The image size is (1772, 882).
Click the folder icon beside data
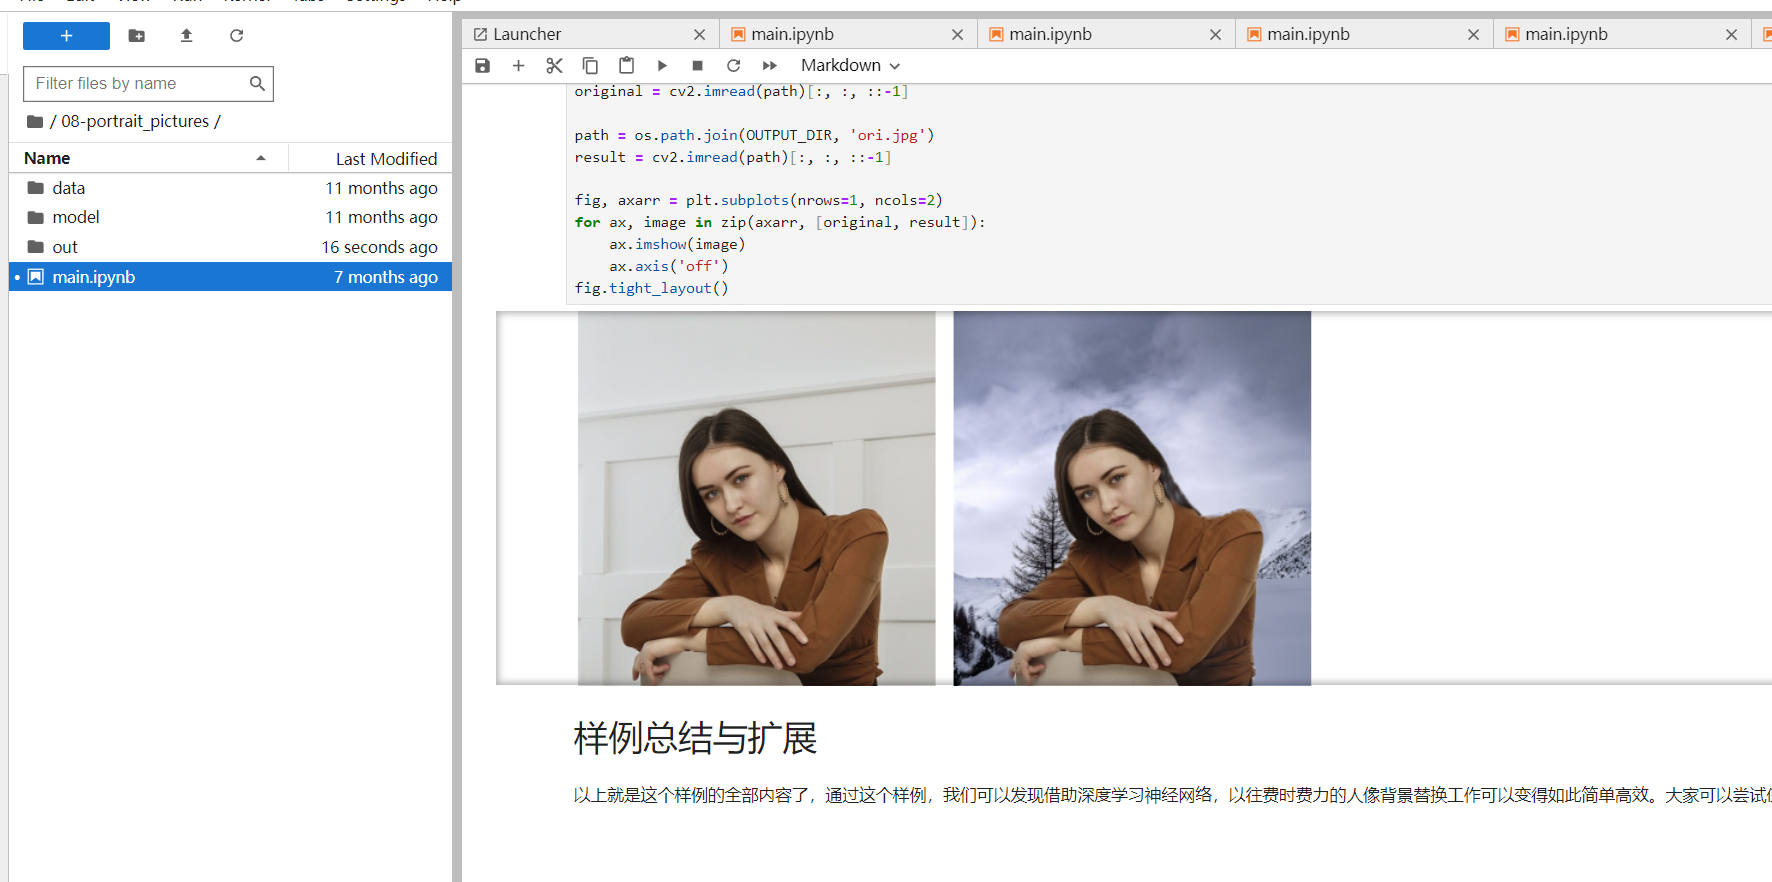(x=36, y=188)
